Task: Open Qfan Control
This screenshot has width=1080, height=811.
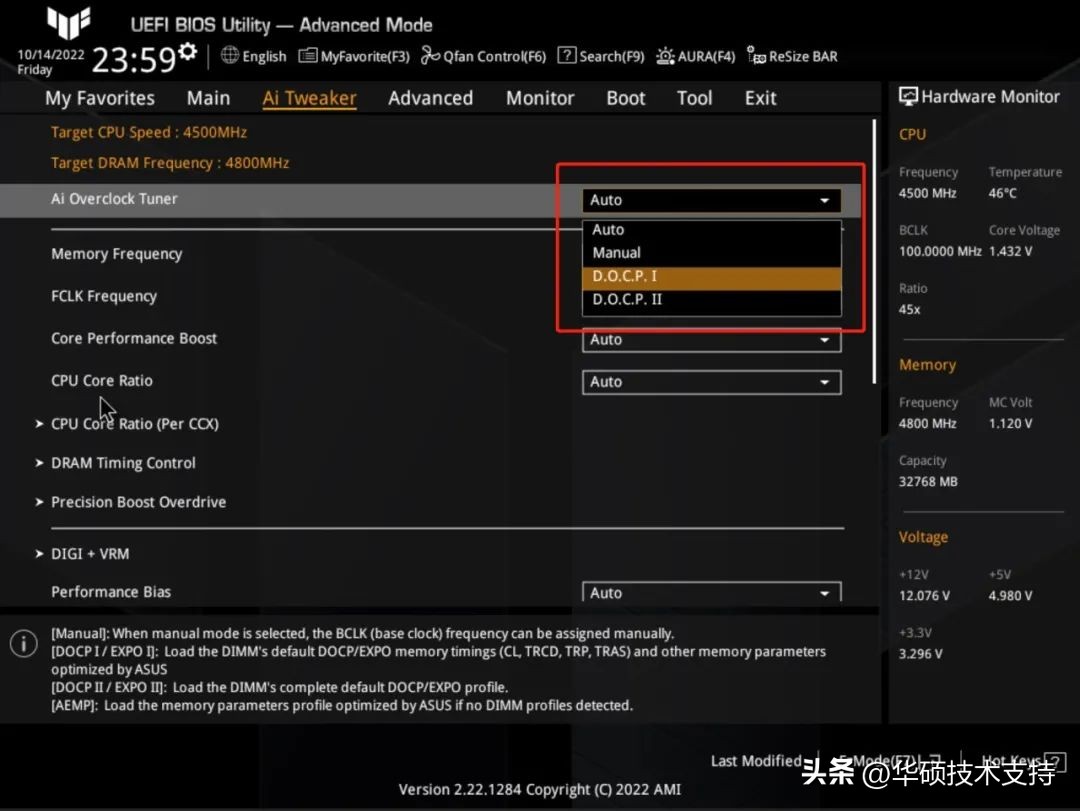Action: pyautogui.click(x=483, y=56)
